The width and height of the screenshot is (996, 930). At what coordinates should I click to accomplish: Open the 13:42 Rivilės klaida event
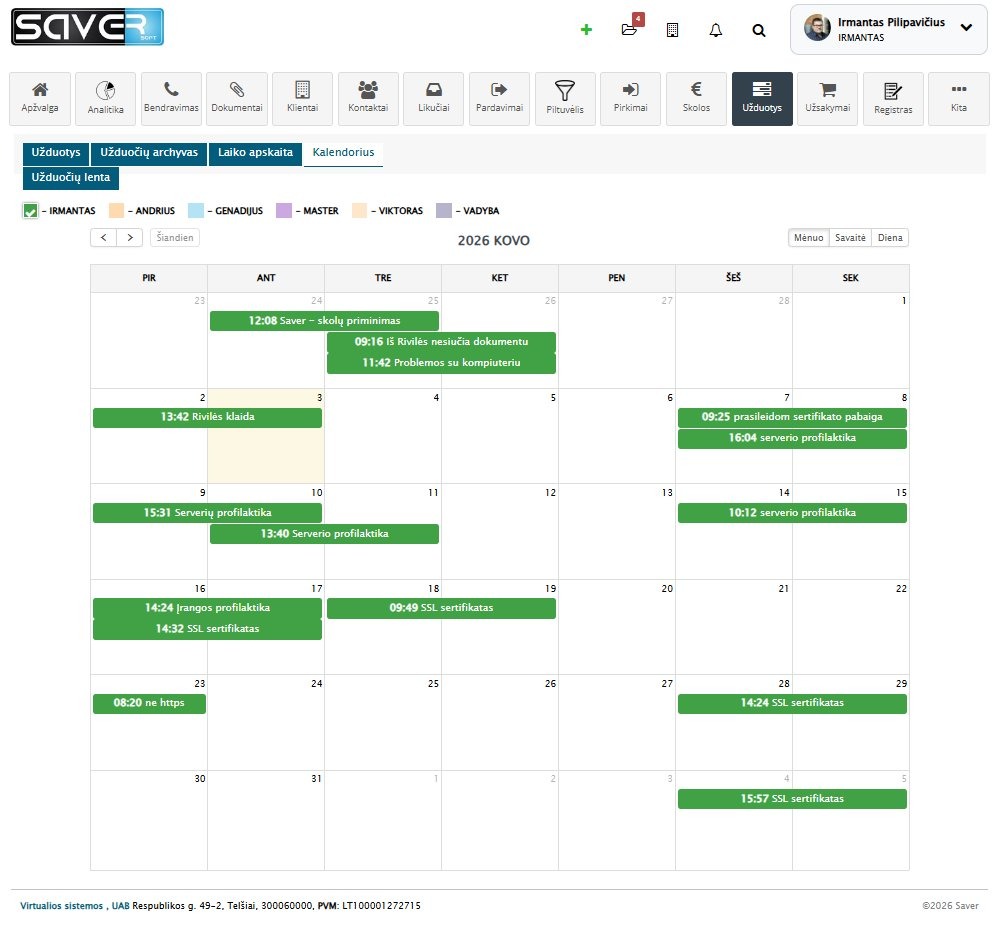[207, 417]
